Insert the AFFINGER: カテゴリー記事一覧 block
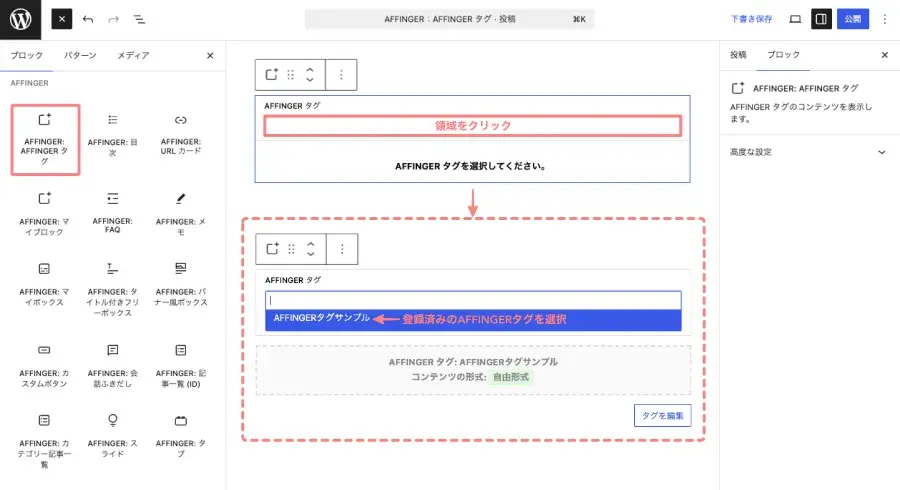900x490 pixels. click(44, 441)
